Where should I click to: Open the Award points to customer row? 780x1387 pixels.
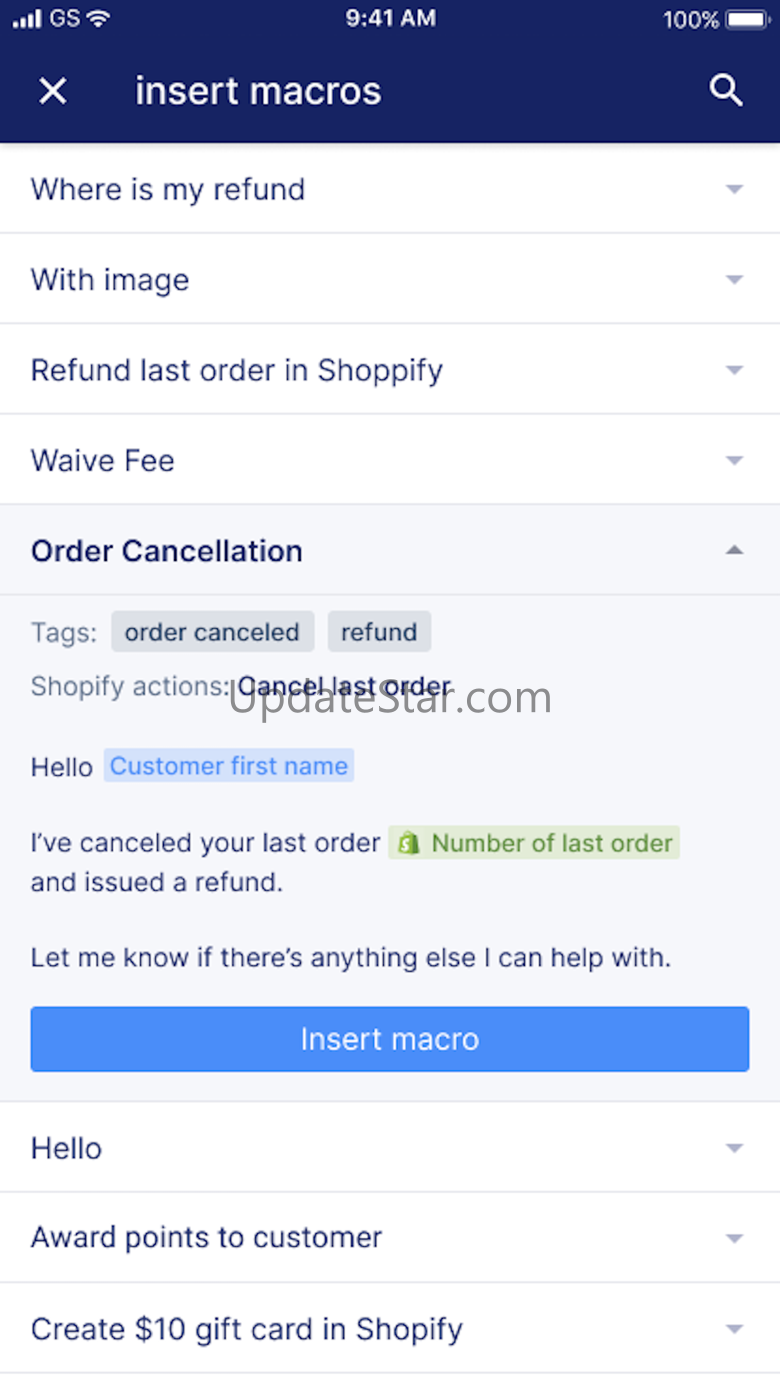(390, 1238)
